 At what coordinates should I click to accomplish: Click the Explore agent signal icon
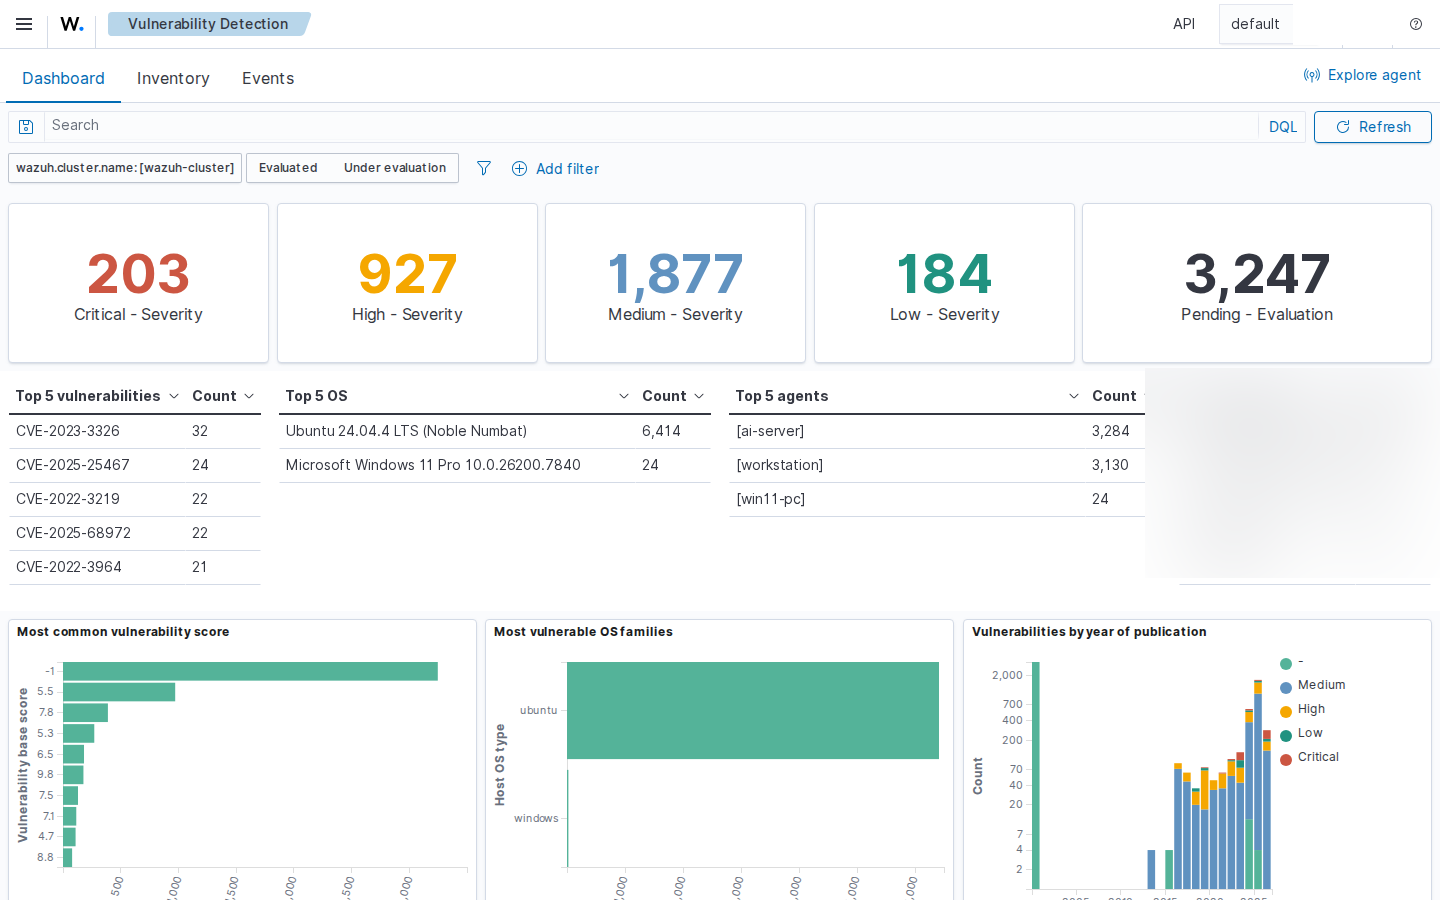point(1312,75)
